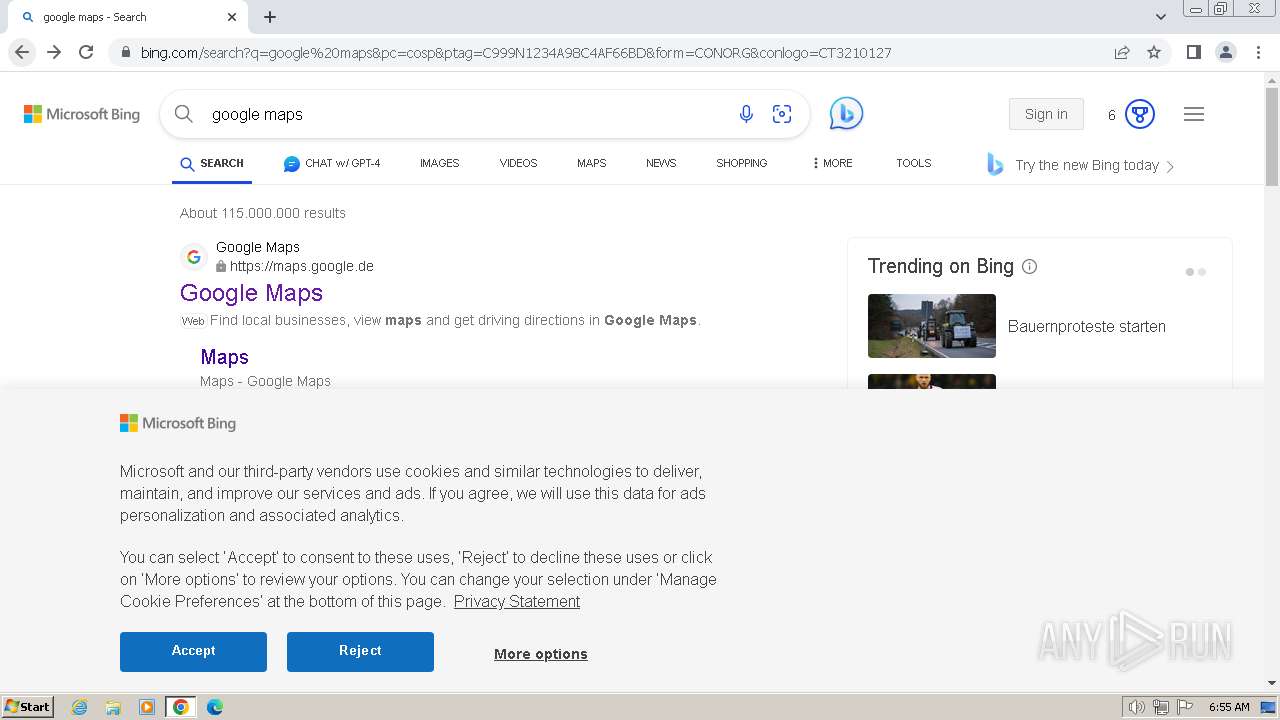Open the Windows Start button

pyautogui.click(x=28, y=706)
